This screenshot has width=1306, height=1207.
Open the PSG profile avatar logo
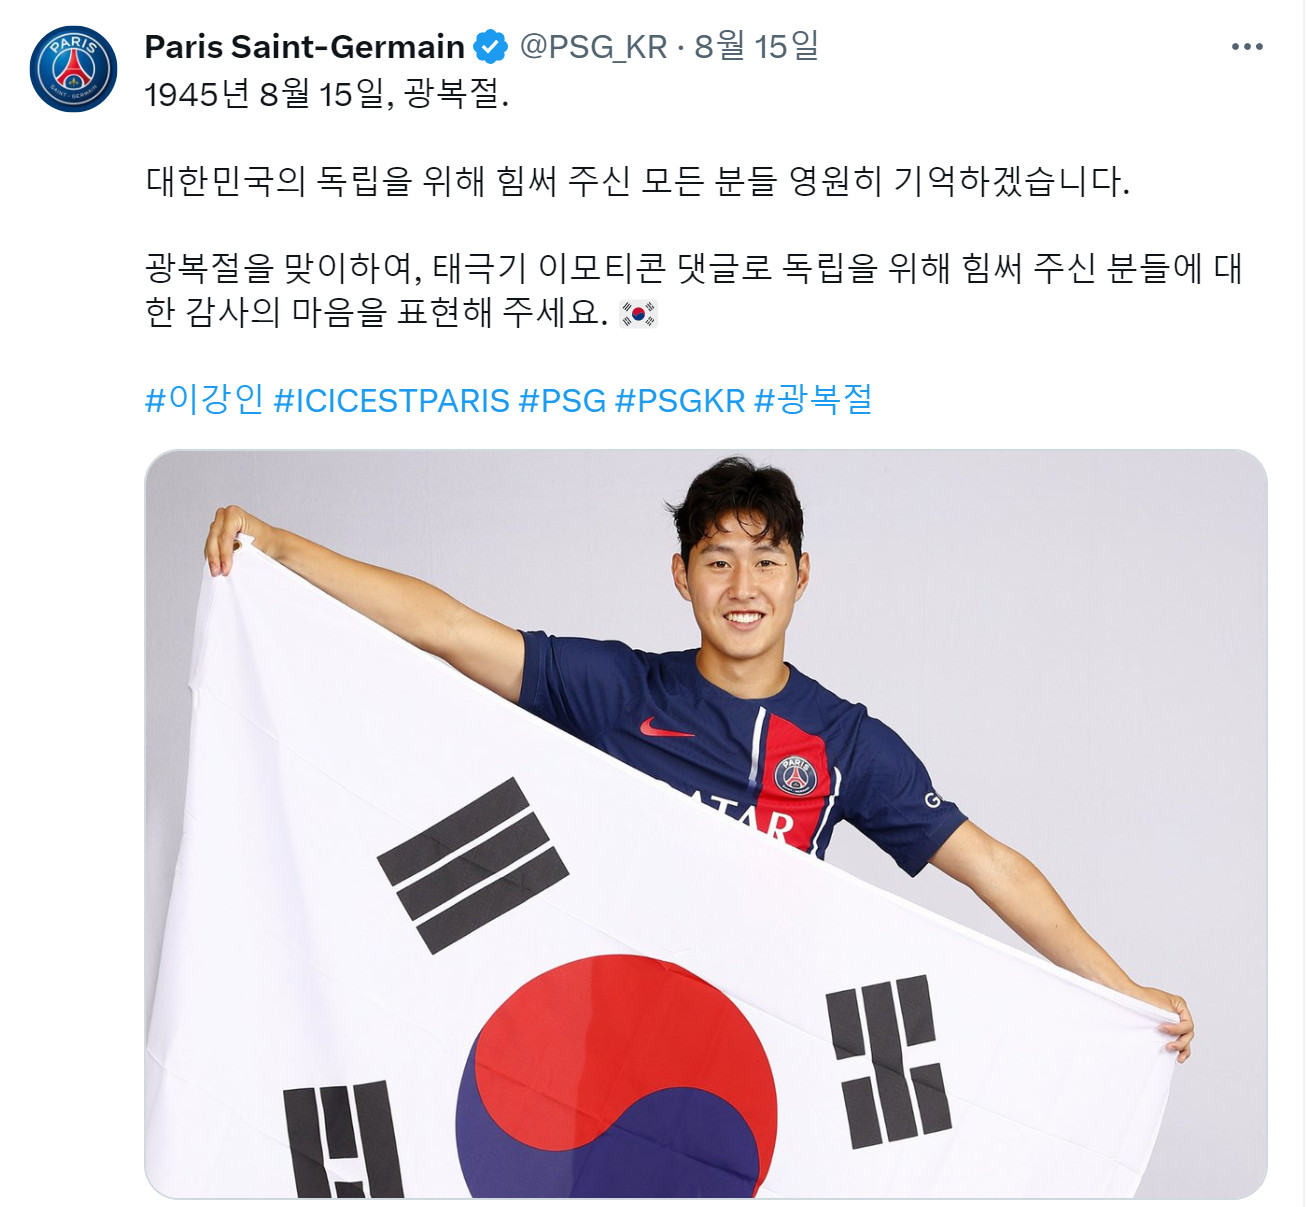pos(74,69)
